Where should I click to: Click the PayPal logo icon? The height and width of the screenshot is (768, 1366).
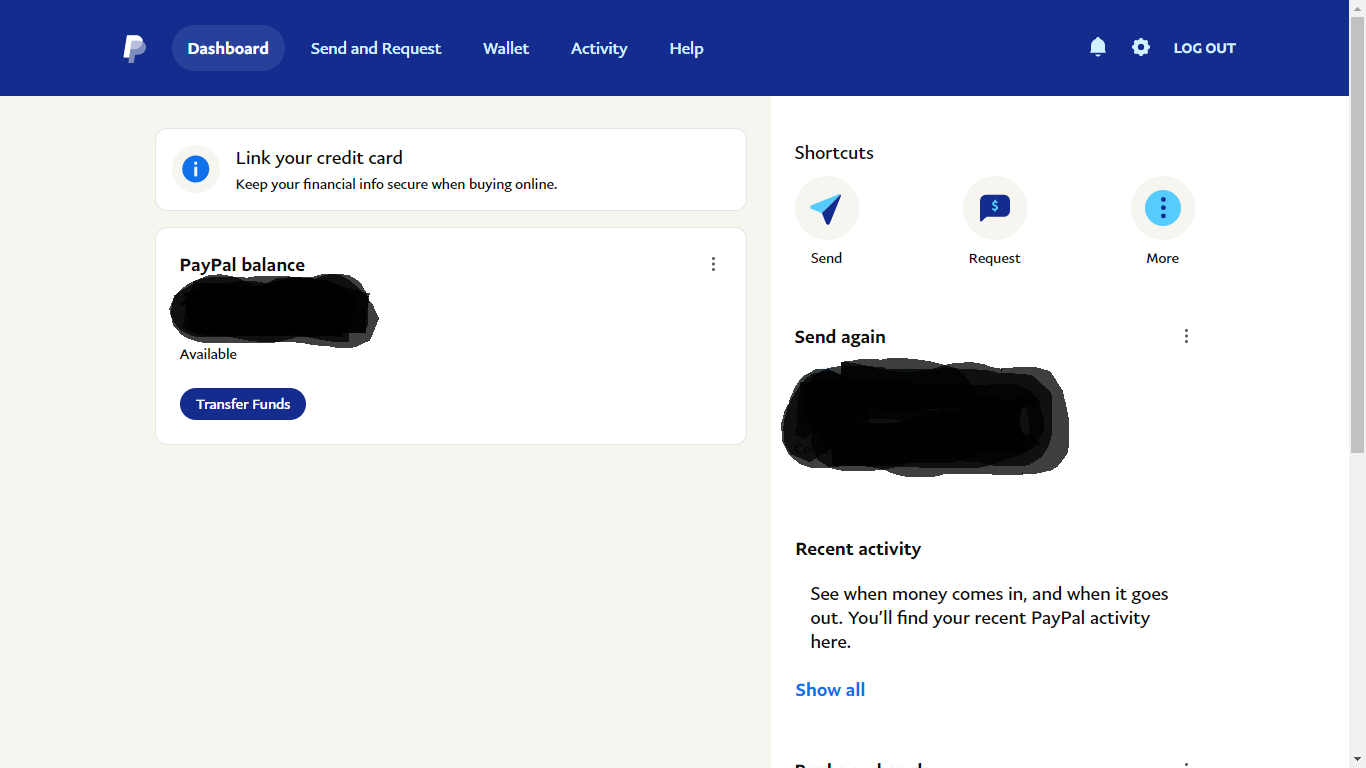click(134, 48)
